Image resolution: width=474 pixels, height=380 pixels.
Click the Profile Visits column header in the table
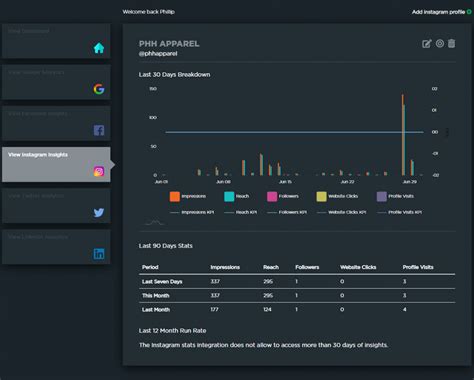pyautogui.click(x=418, y=267)
